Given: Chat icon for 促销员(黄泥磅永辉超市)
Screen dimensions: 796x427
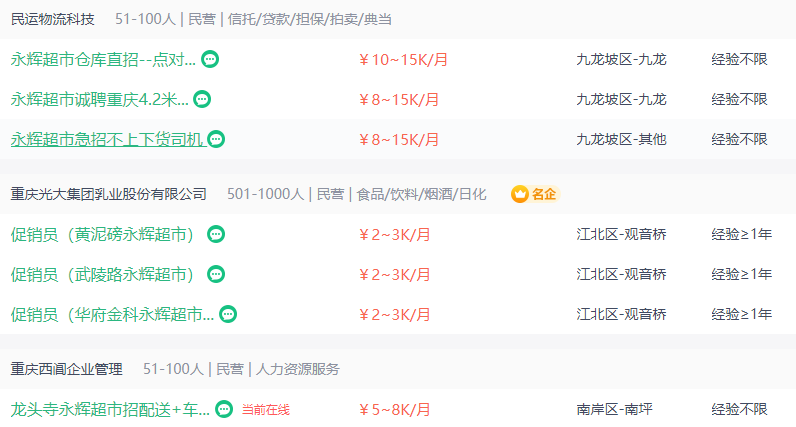Looking at the screenshot, I should [x=216, y=234].
